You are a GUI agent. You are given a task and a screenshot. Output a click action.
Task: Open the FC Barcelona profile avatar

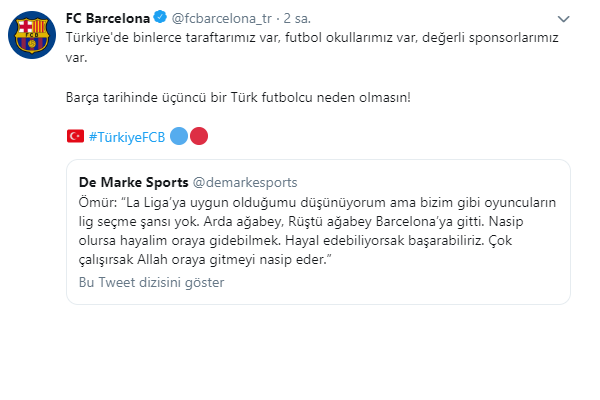32,35
